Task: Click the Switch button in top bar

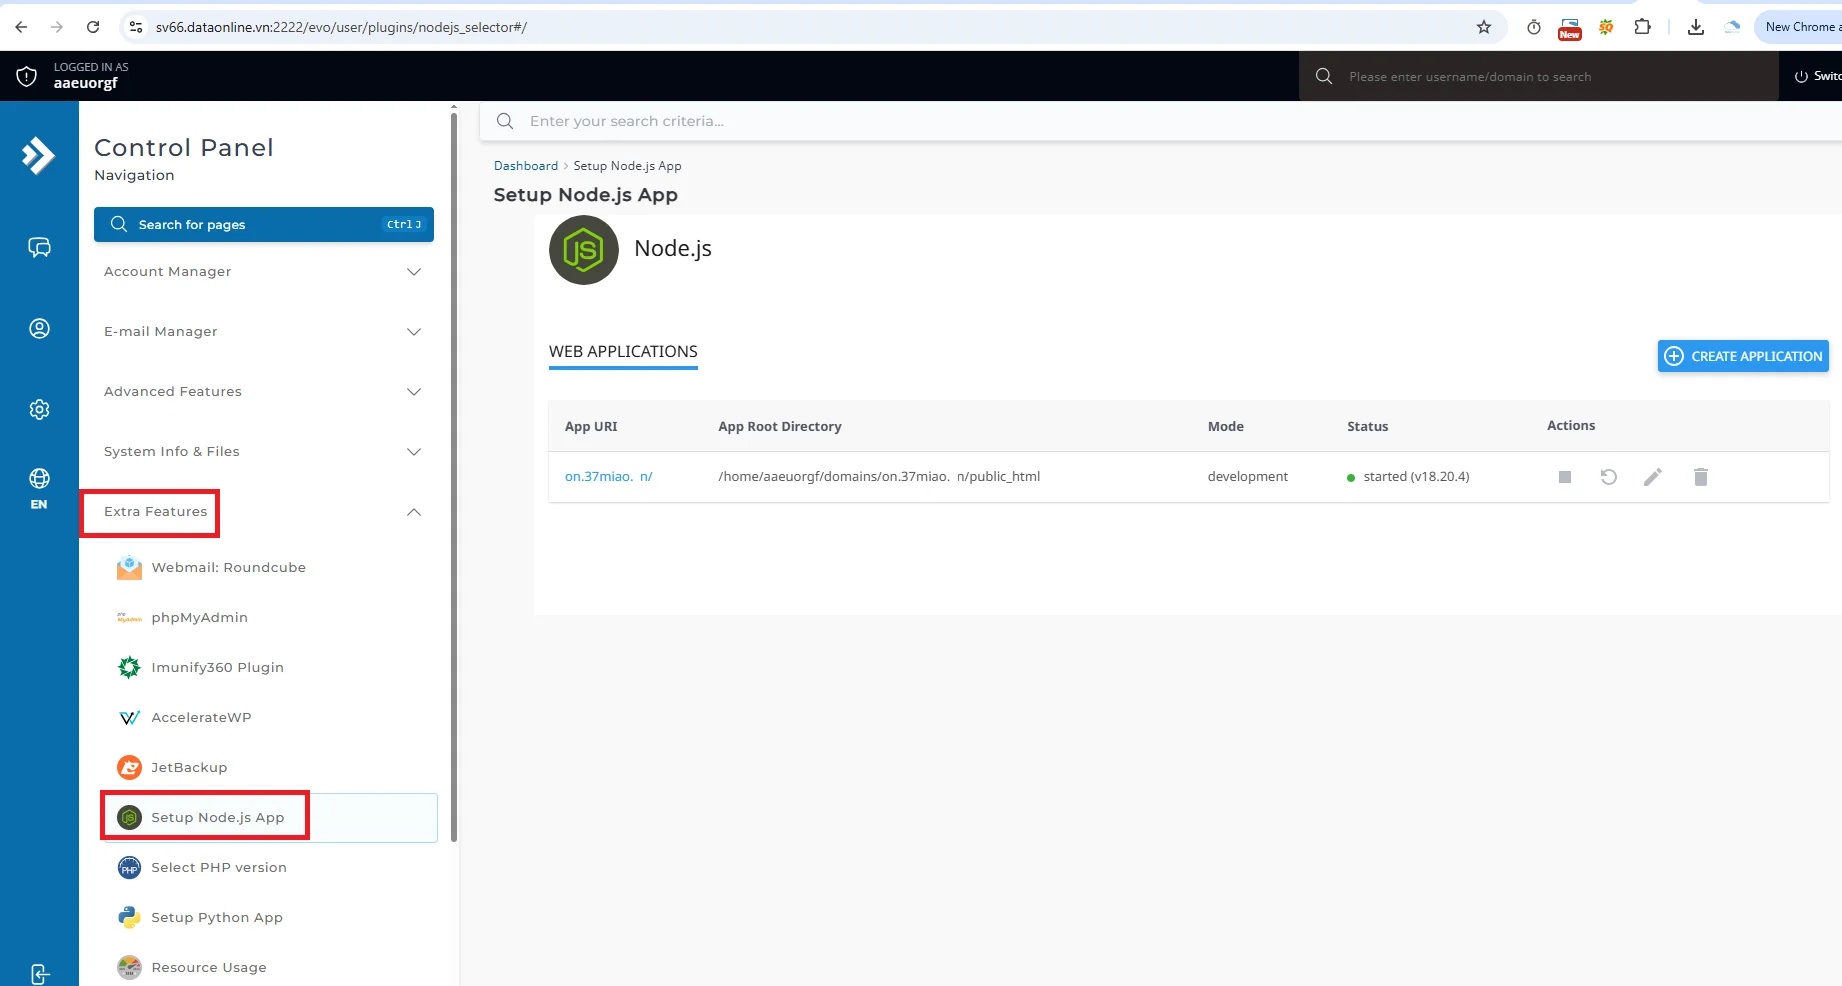Action: point(1818,76)
